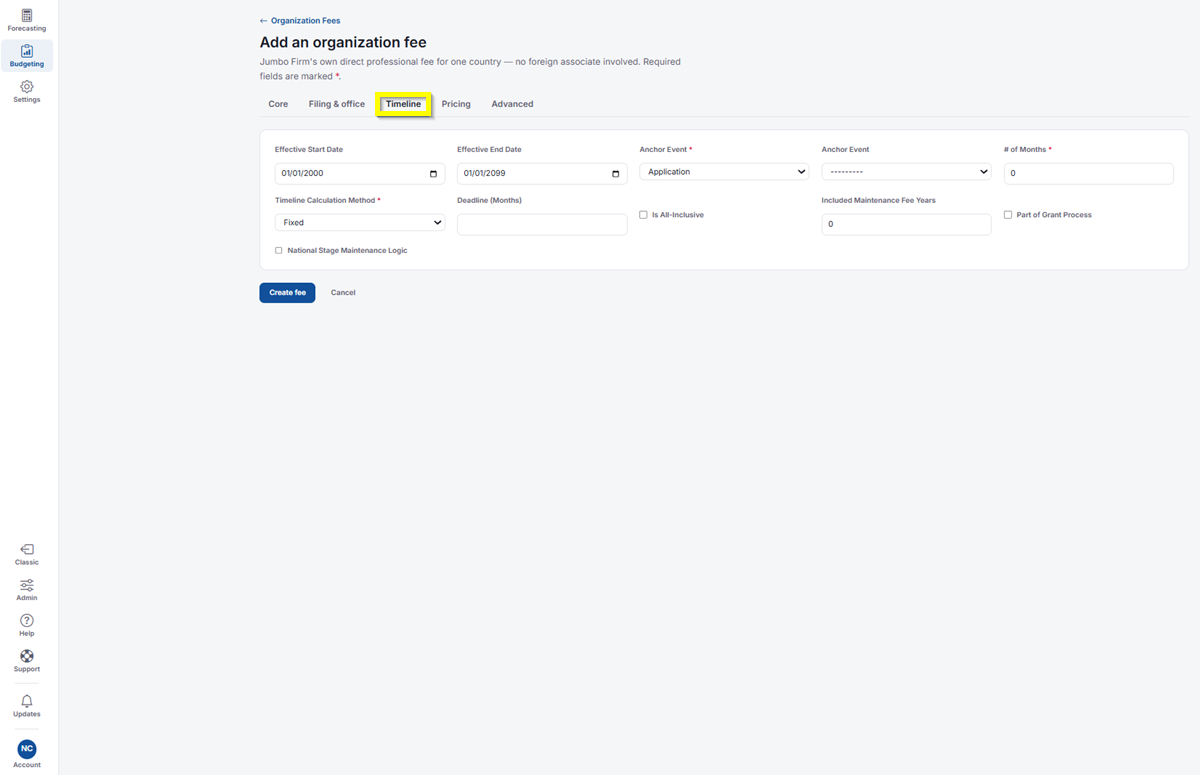Switch to the Classic view
The height and width of the screenshot is (775, 1200).
pyautogui.click(x=27, y=555)
